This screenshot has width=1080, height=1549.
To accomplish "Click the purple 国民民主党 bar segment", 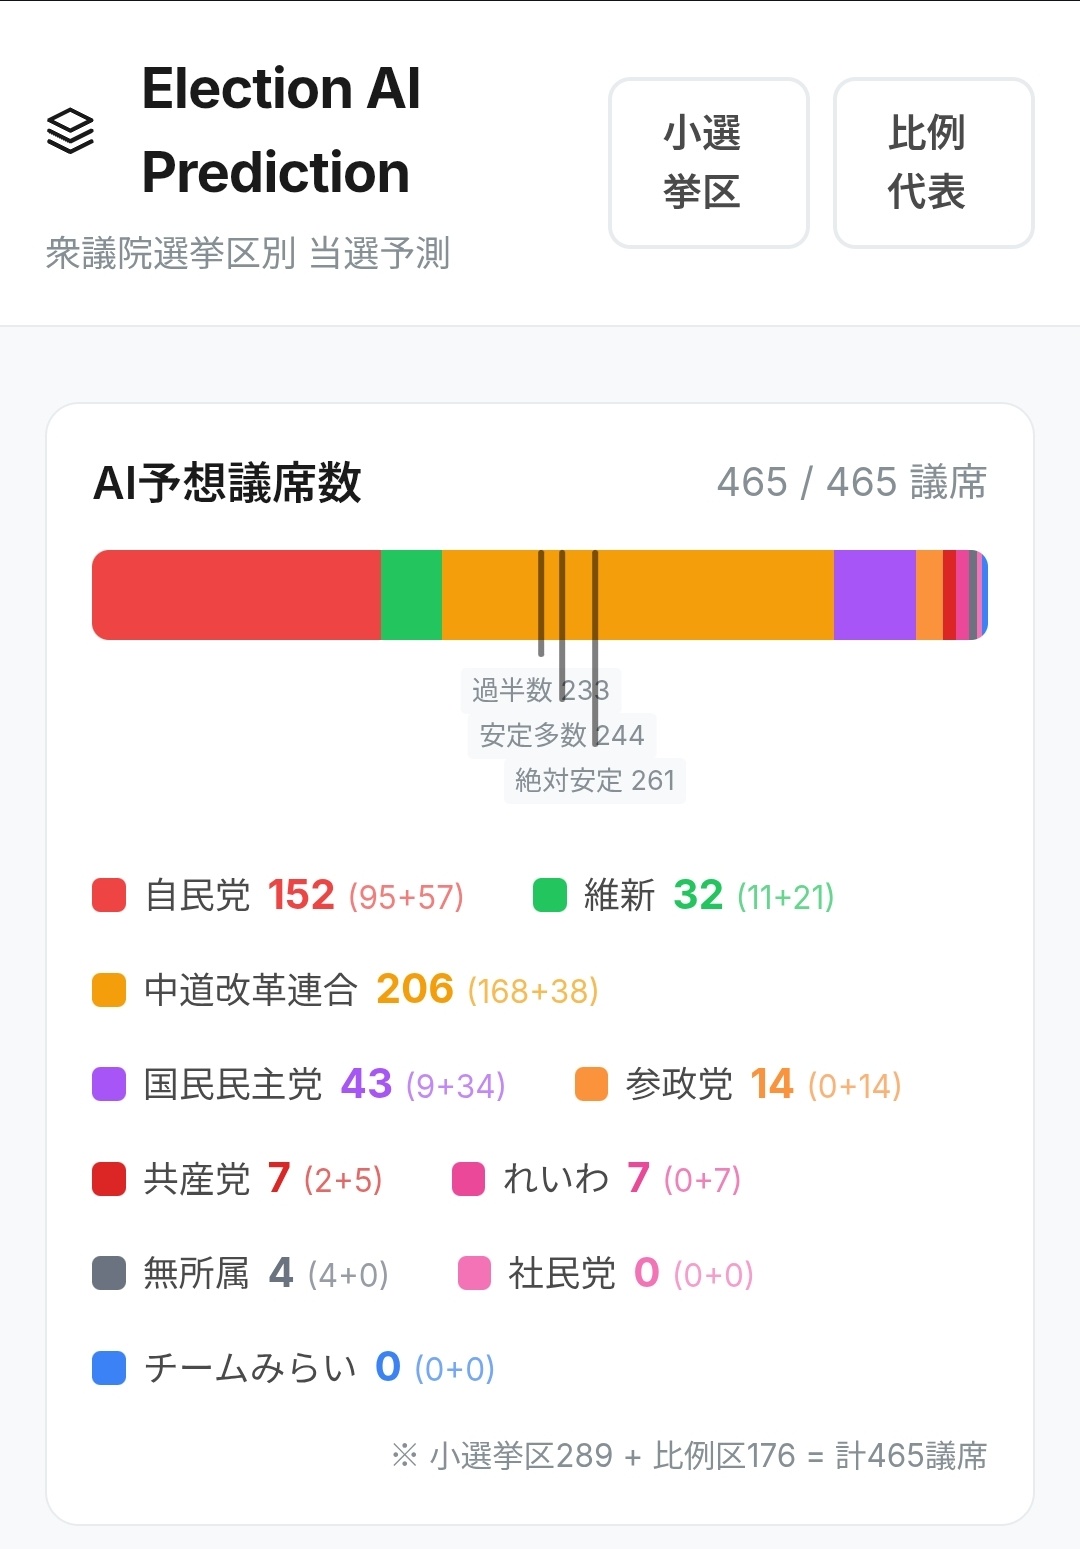I will click(x=874, y=595).
